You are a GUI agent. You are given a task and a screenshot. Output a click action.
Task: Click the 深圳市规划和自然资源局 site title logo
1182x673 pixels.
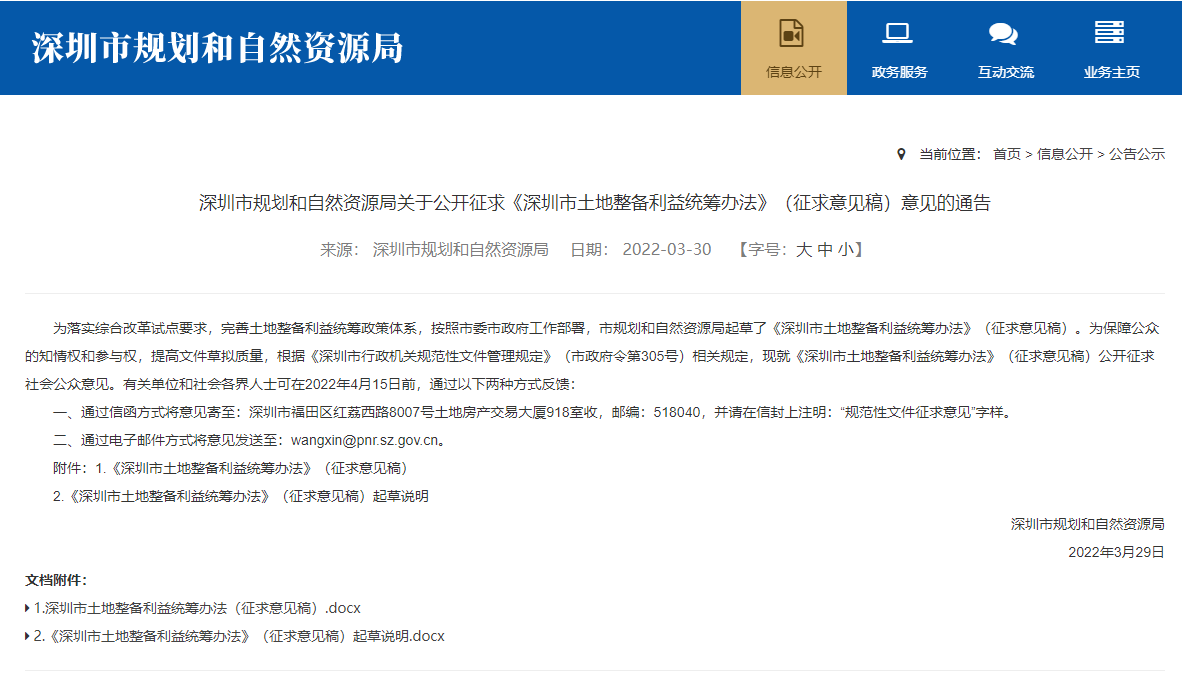pos(217,47)
